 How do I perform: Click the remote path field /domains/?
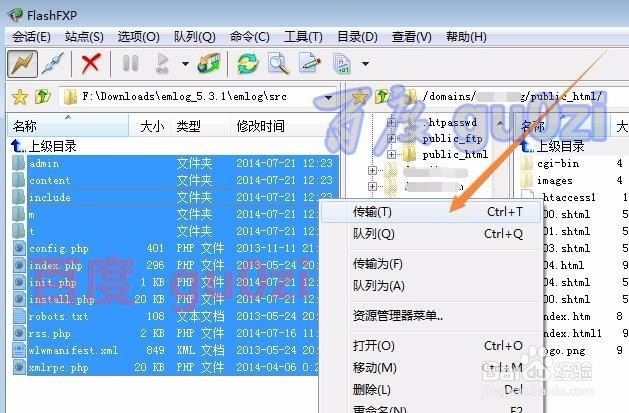[x=513, y=97]
